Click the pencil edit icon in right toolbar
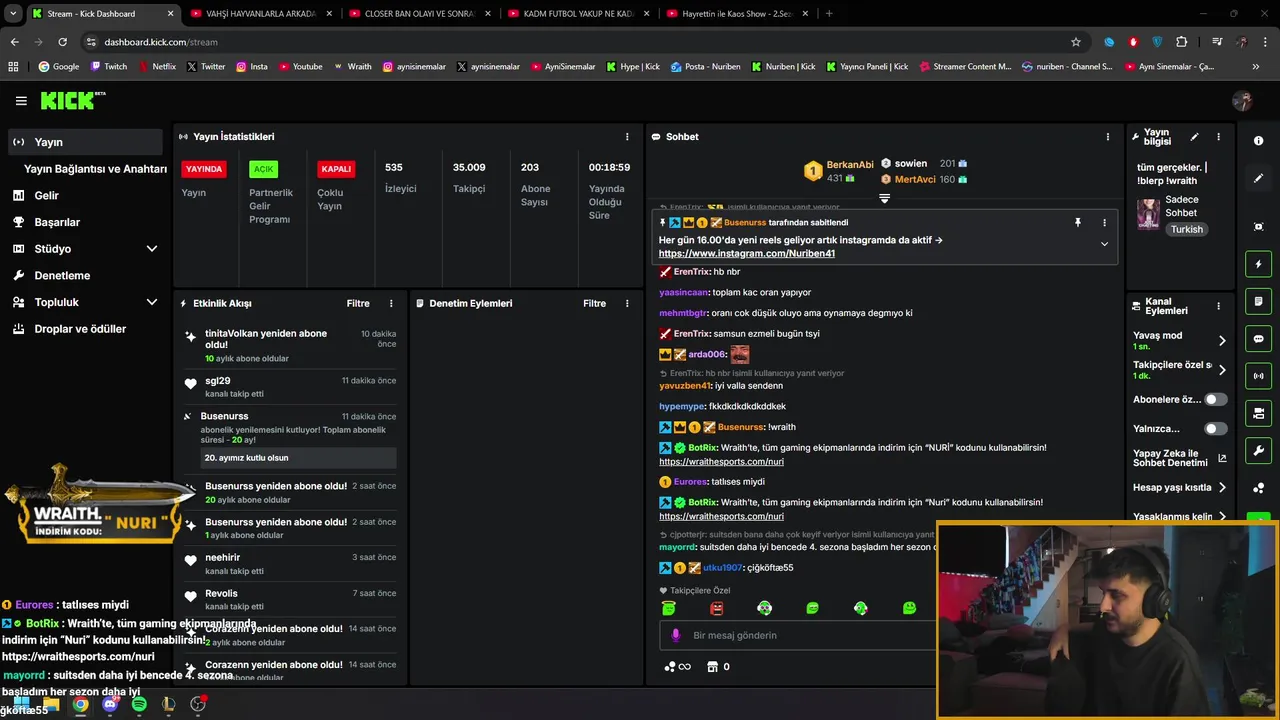Viewport: 1280px width, 720px height. (1258, 178)
